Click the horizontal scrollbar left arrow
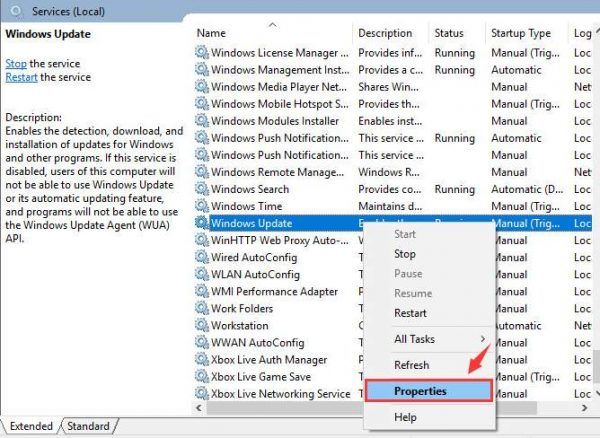600x438 pixels. click(x=201, y=408)
